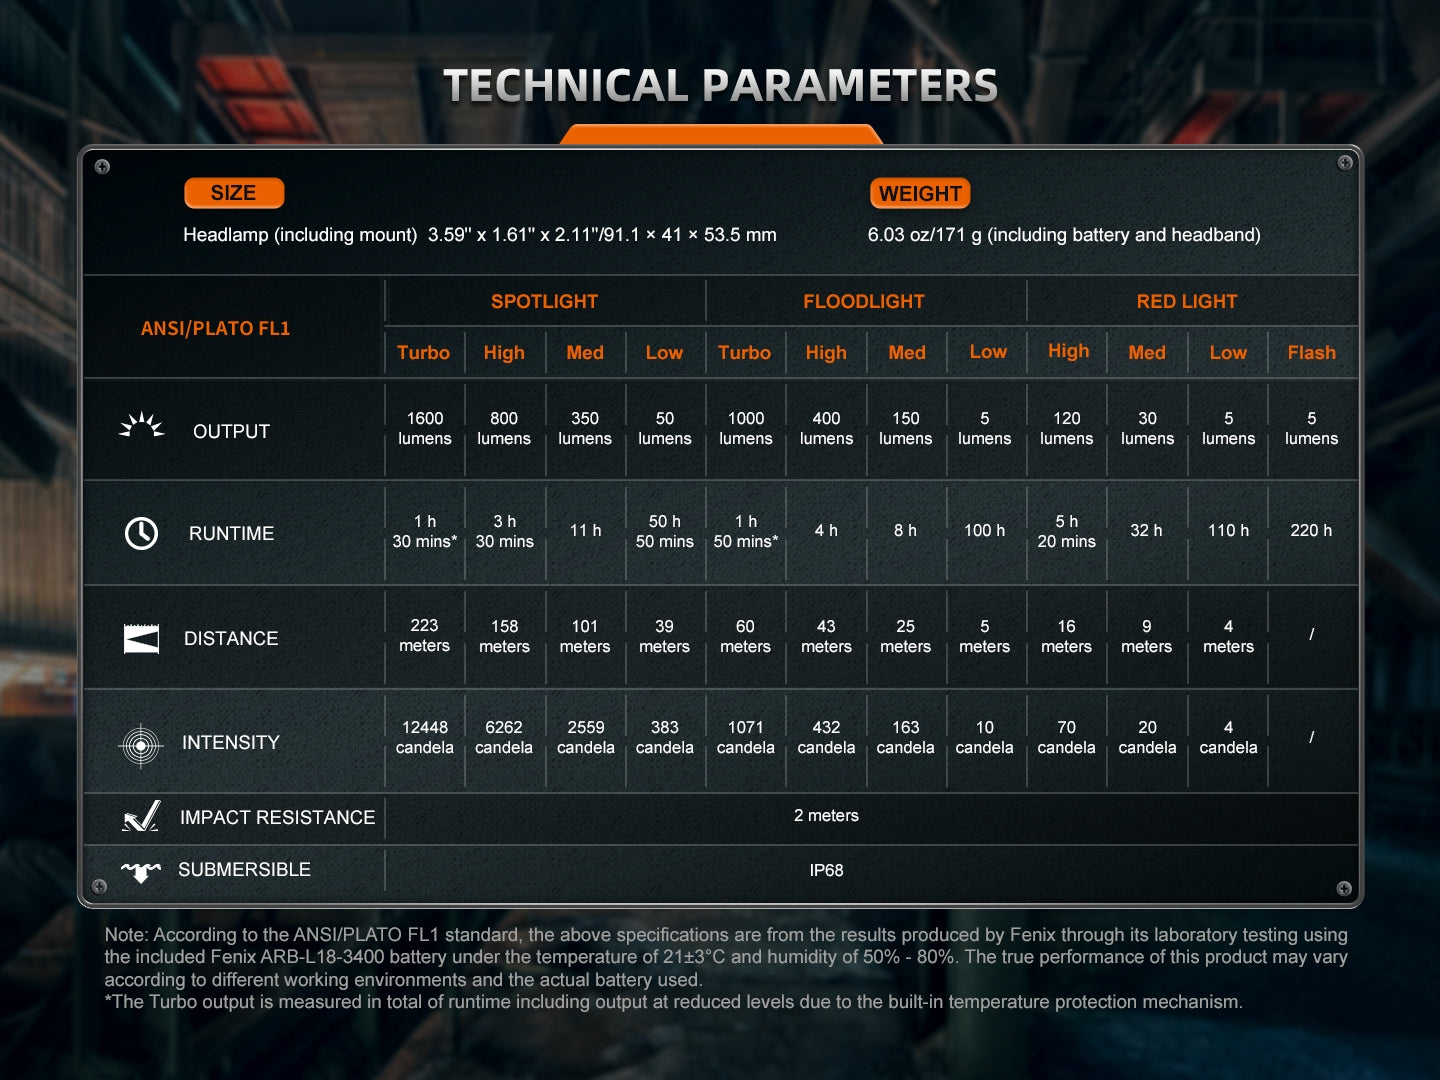Screen dimensions: 1440x1080
Task: Click the Distance beam icon
Action: [141, 638]
